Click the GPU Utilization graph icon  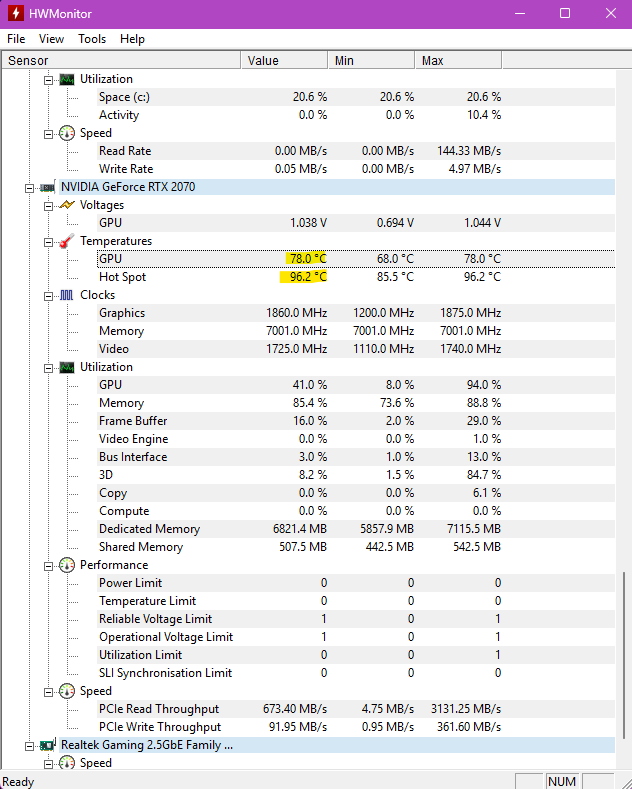coord(67,367)
